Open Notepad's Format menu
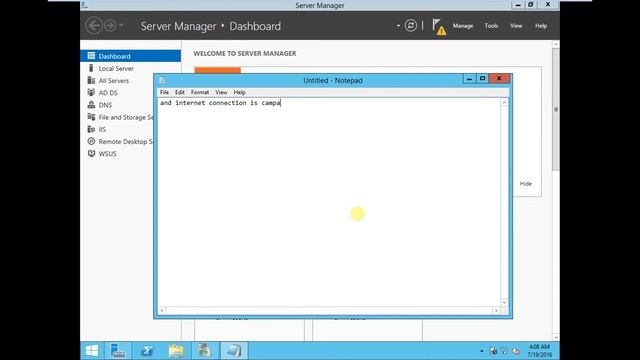640x360 pixels. [x=200, y=92]
